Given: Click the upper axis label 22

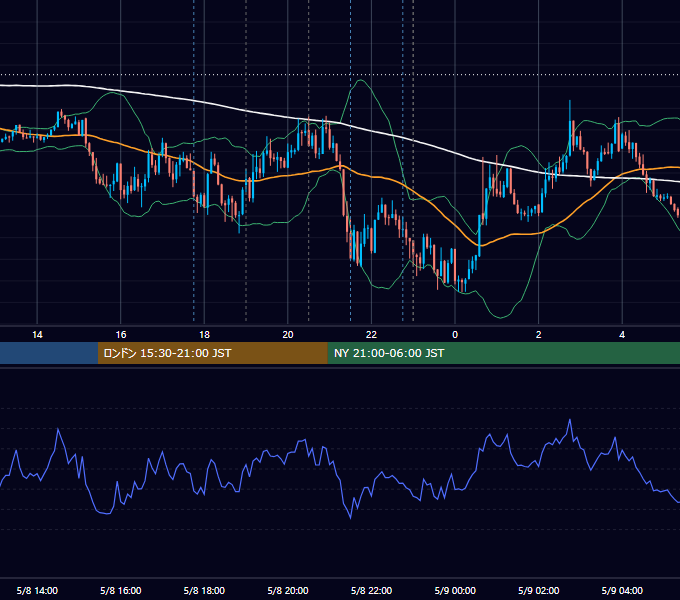Looking at the screenshot, I should (x=371, y=335).
